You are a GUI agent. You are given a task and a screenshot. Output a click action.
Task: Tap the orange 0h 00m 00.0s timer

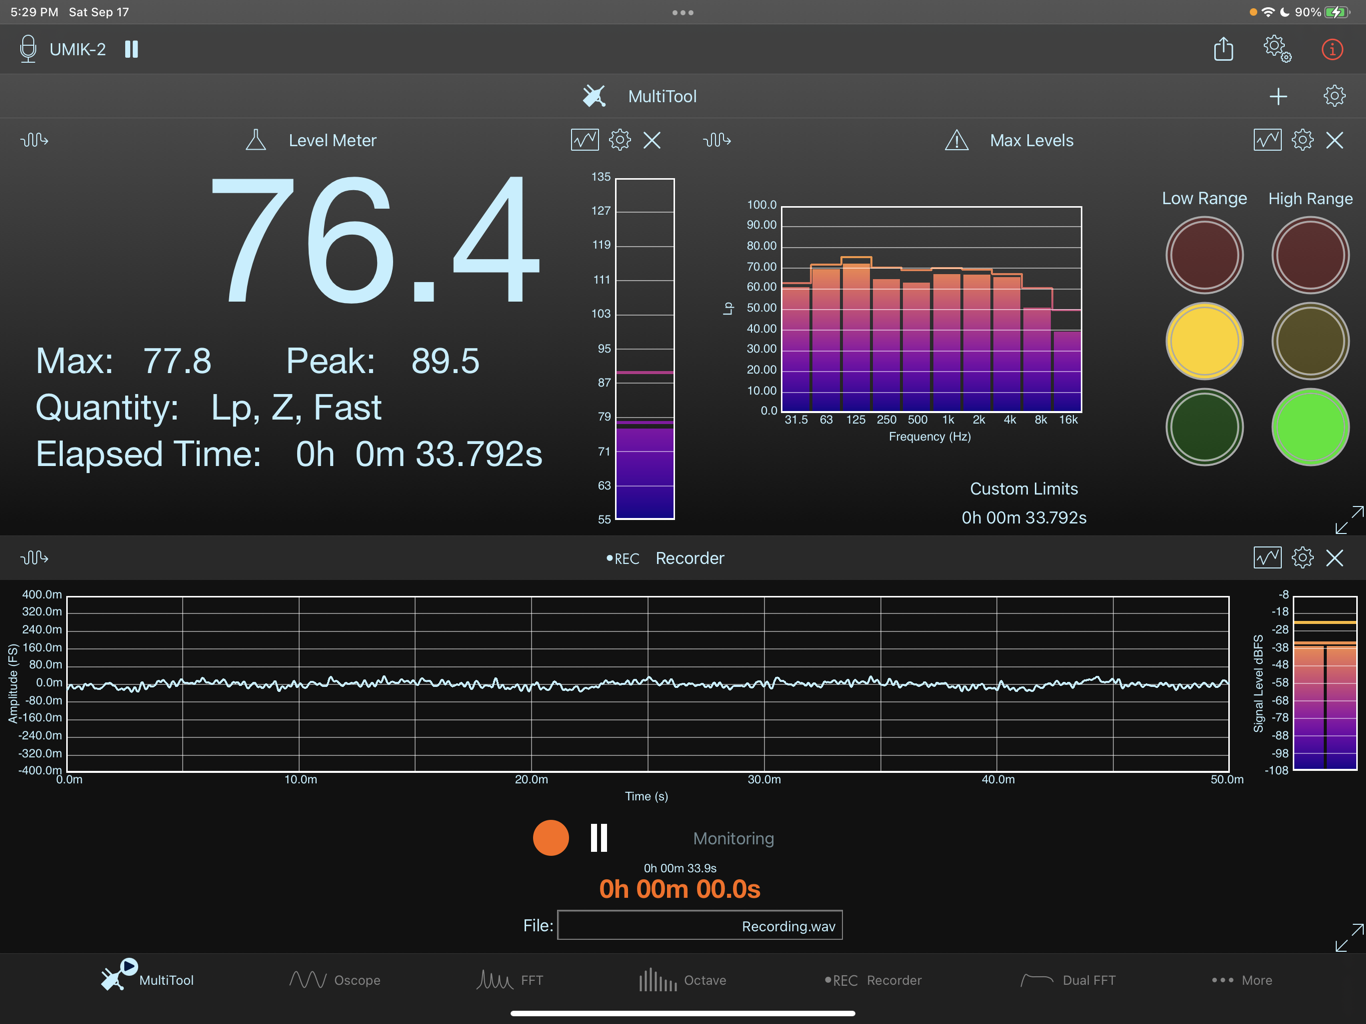pos(680,889)
